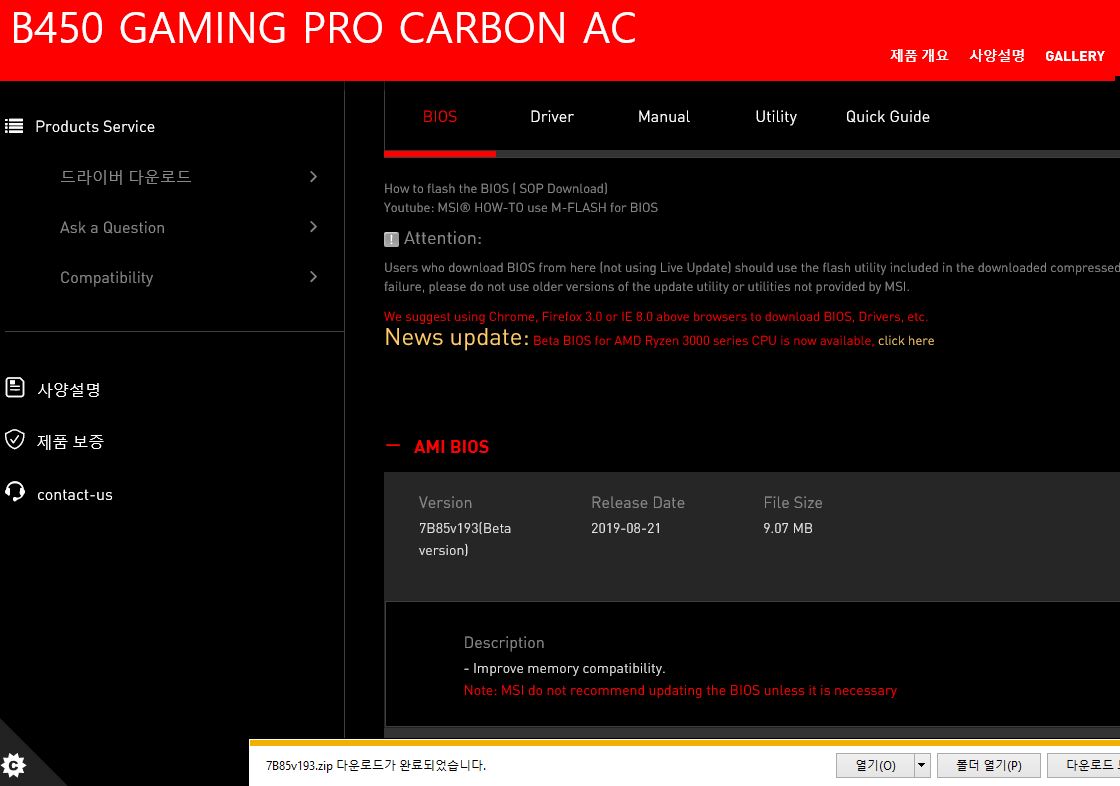Switch to the Quick Guide tab
This screenshot has width=1120, height=786.
click(888, 116)
